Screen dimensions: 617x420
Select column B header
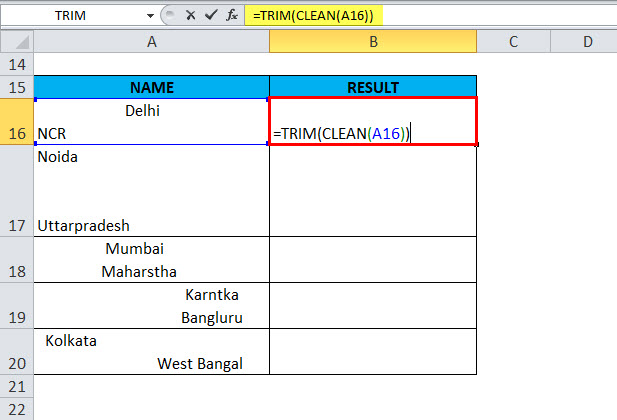click(x=373, y=41)
